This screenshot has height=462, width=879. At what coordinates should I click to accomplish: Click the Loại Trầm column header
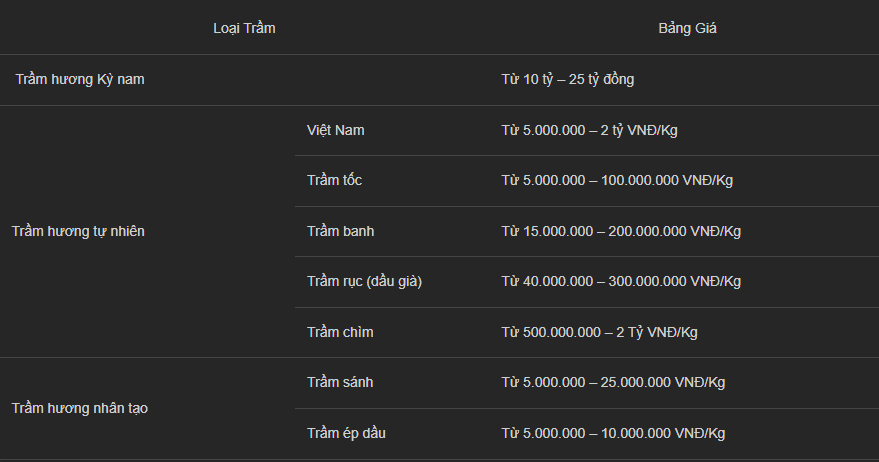244,28
